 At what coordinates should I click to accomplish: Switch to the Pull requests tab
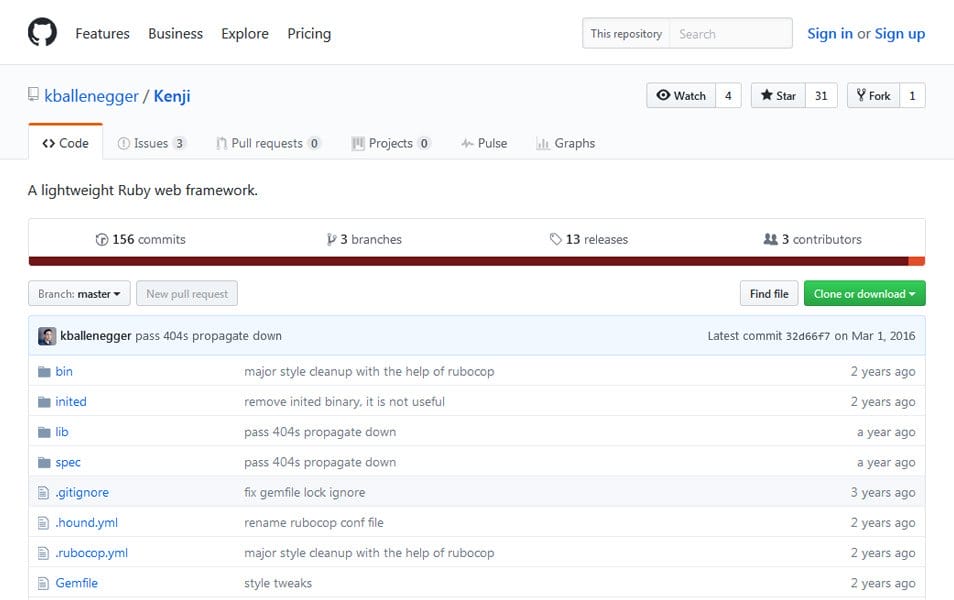coord(268,144)
